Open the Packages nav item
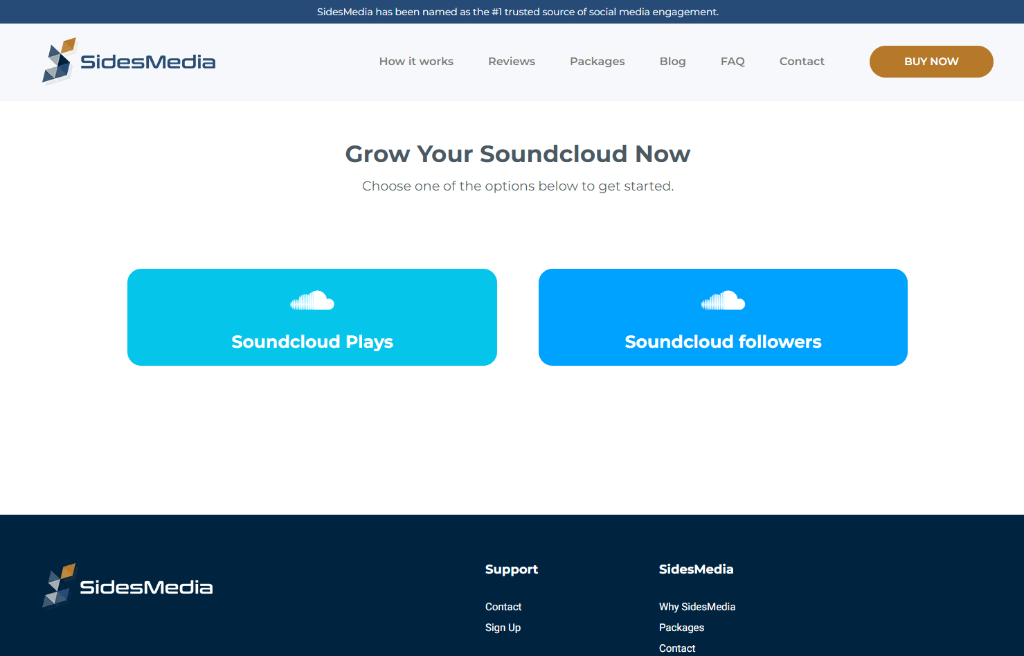Screen dimensions: 1024x656 (597, 61)
